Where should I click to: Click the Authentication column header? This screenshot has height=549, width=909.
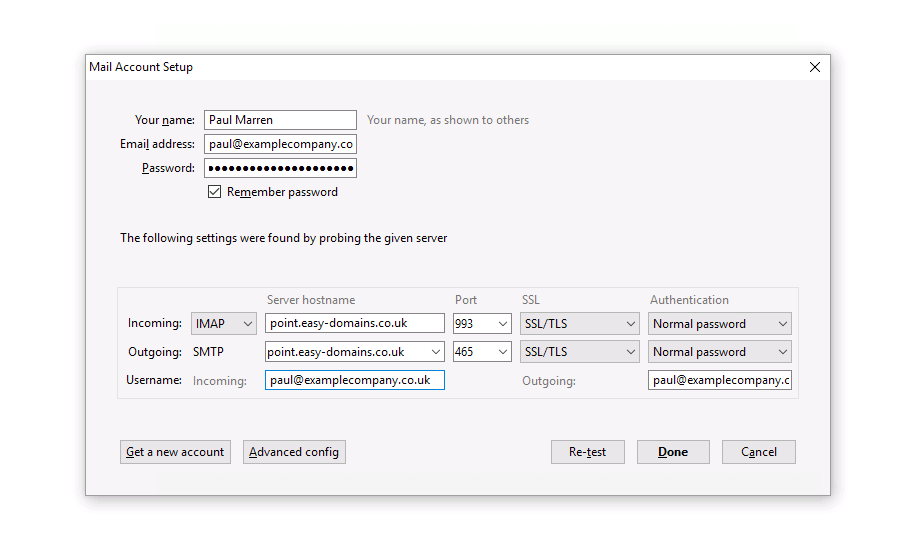pyautogui.click(x=689, y=300)
